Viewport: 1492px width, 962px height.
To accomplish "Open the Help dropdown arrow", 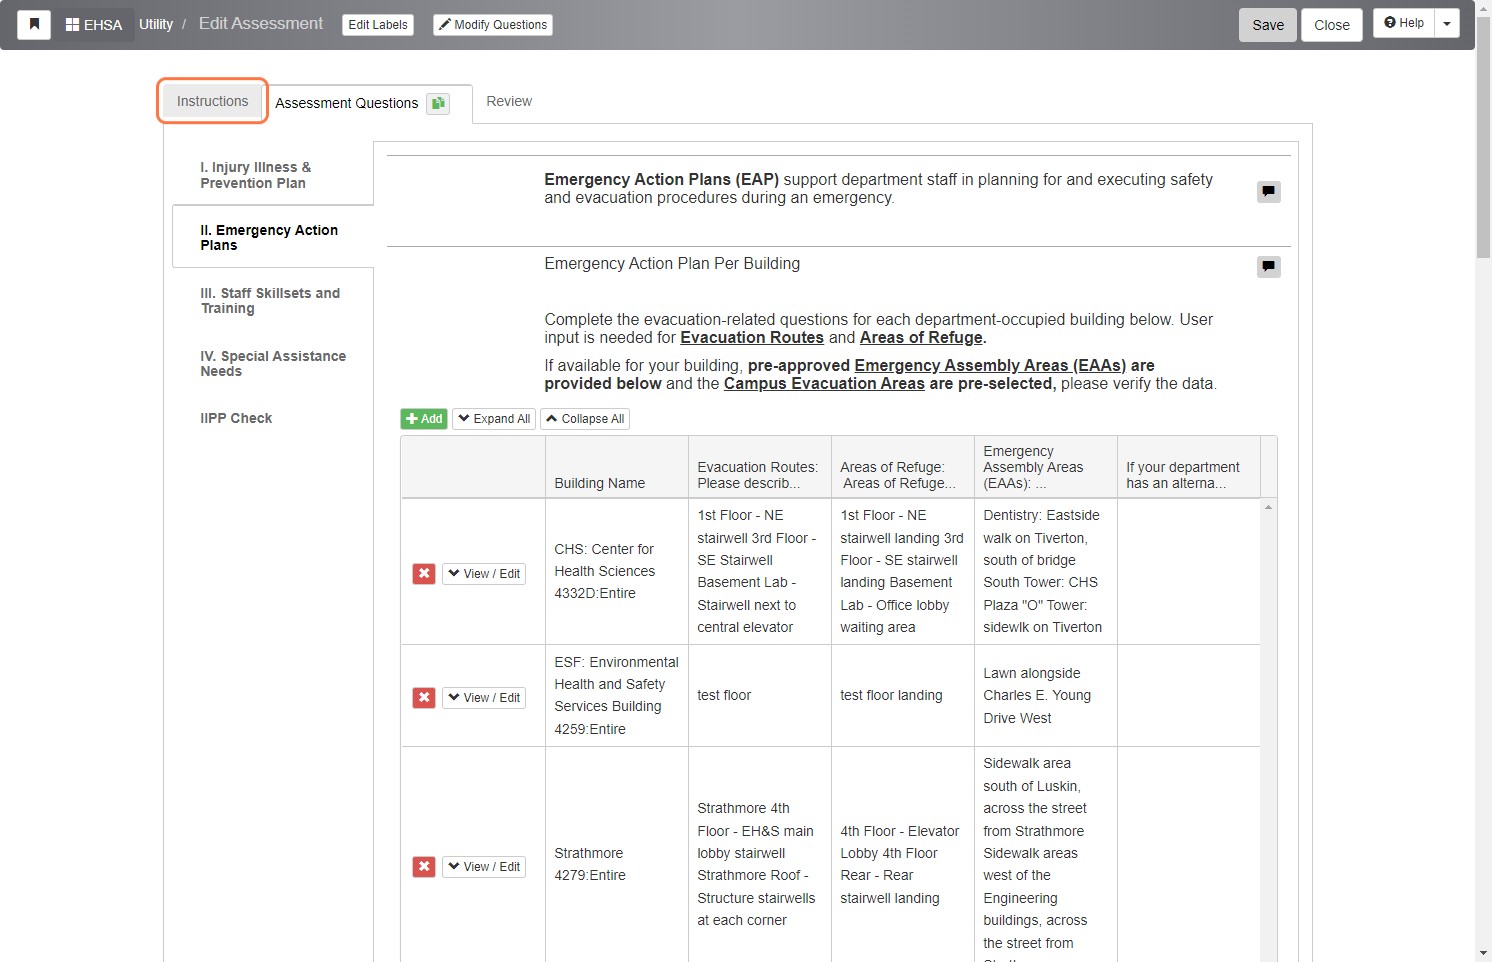I will tap(1447, 23).
